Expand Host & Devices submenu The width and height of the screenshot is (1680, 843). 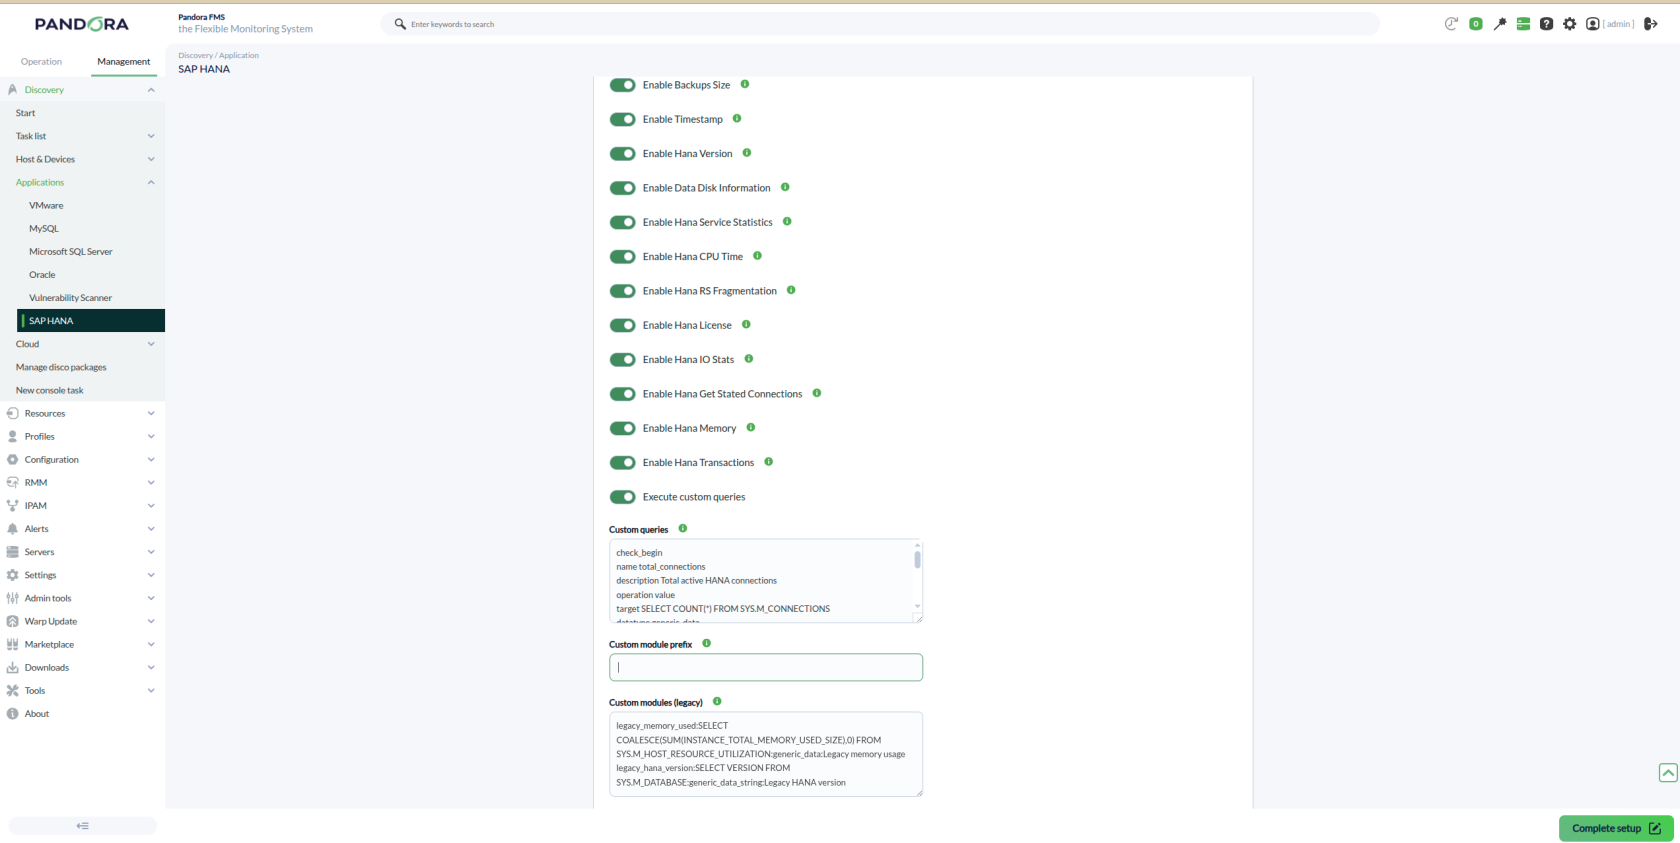click(151, 159)
